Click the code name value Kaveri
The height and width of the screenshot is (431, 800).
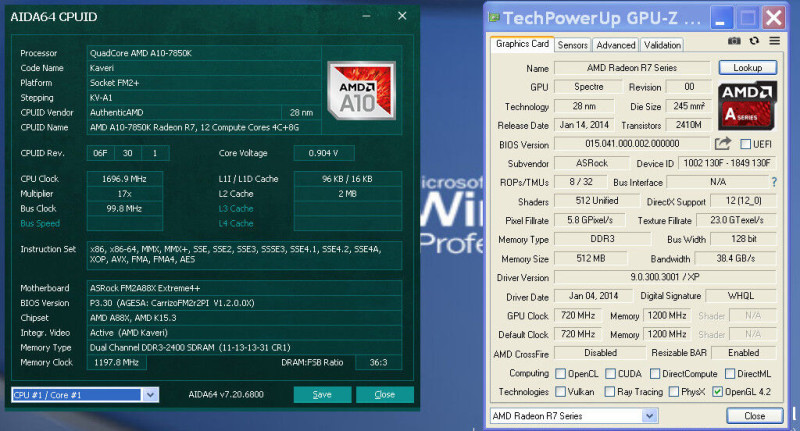coord(204,68)
